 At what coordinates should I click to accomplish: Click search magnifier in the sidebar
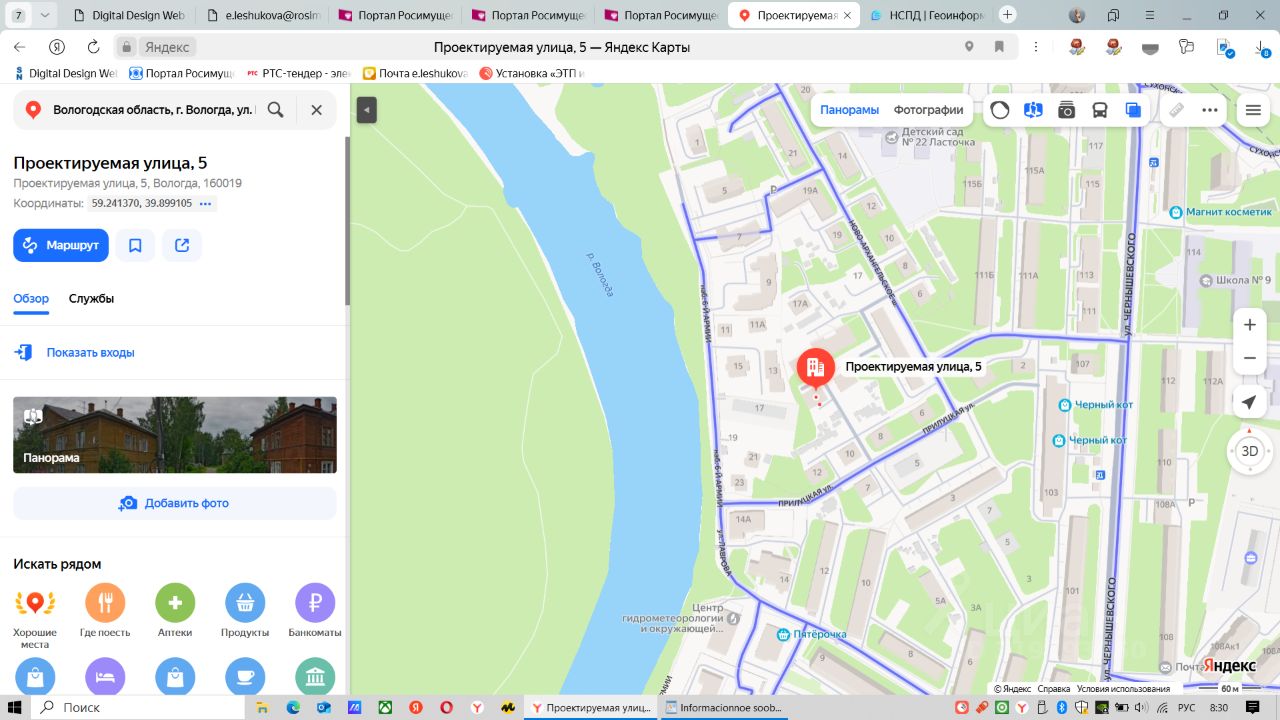(276, 110)
